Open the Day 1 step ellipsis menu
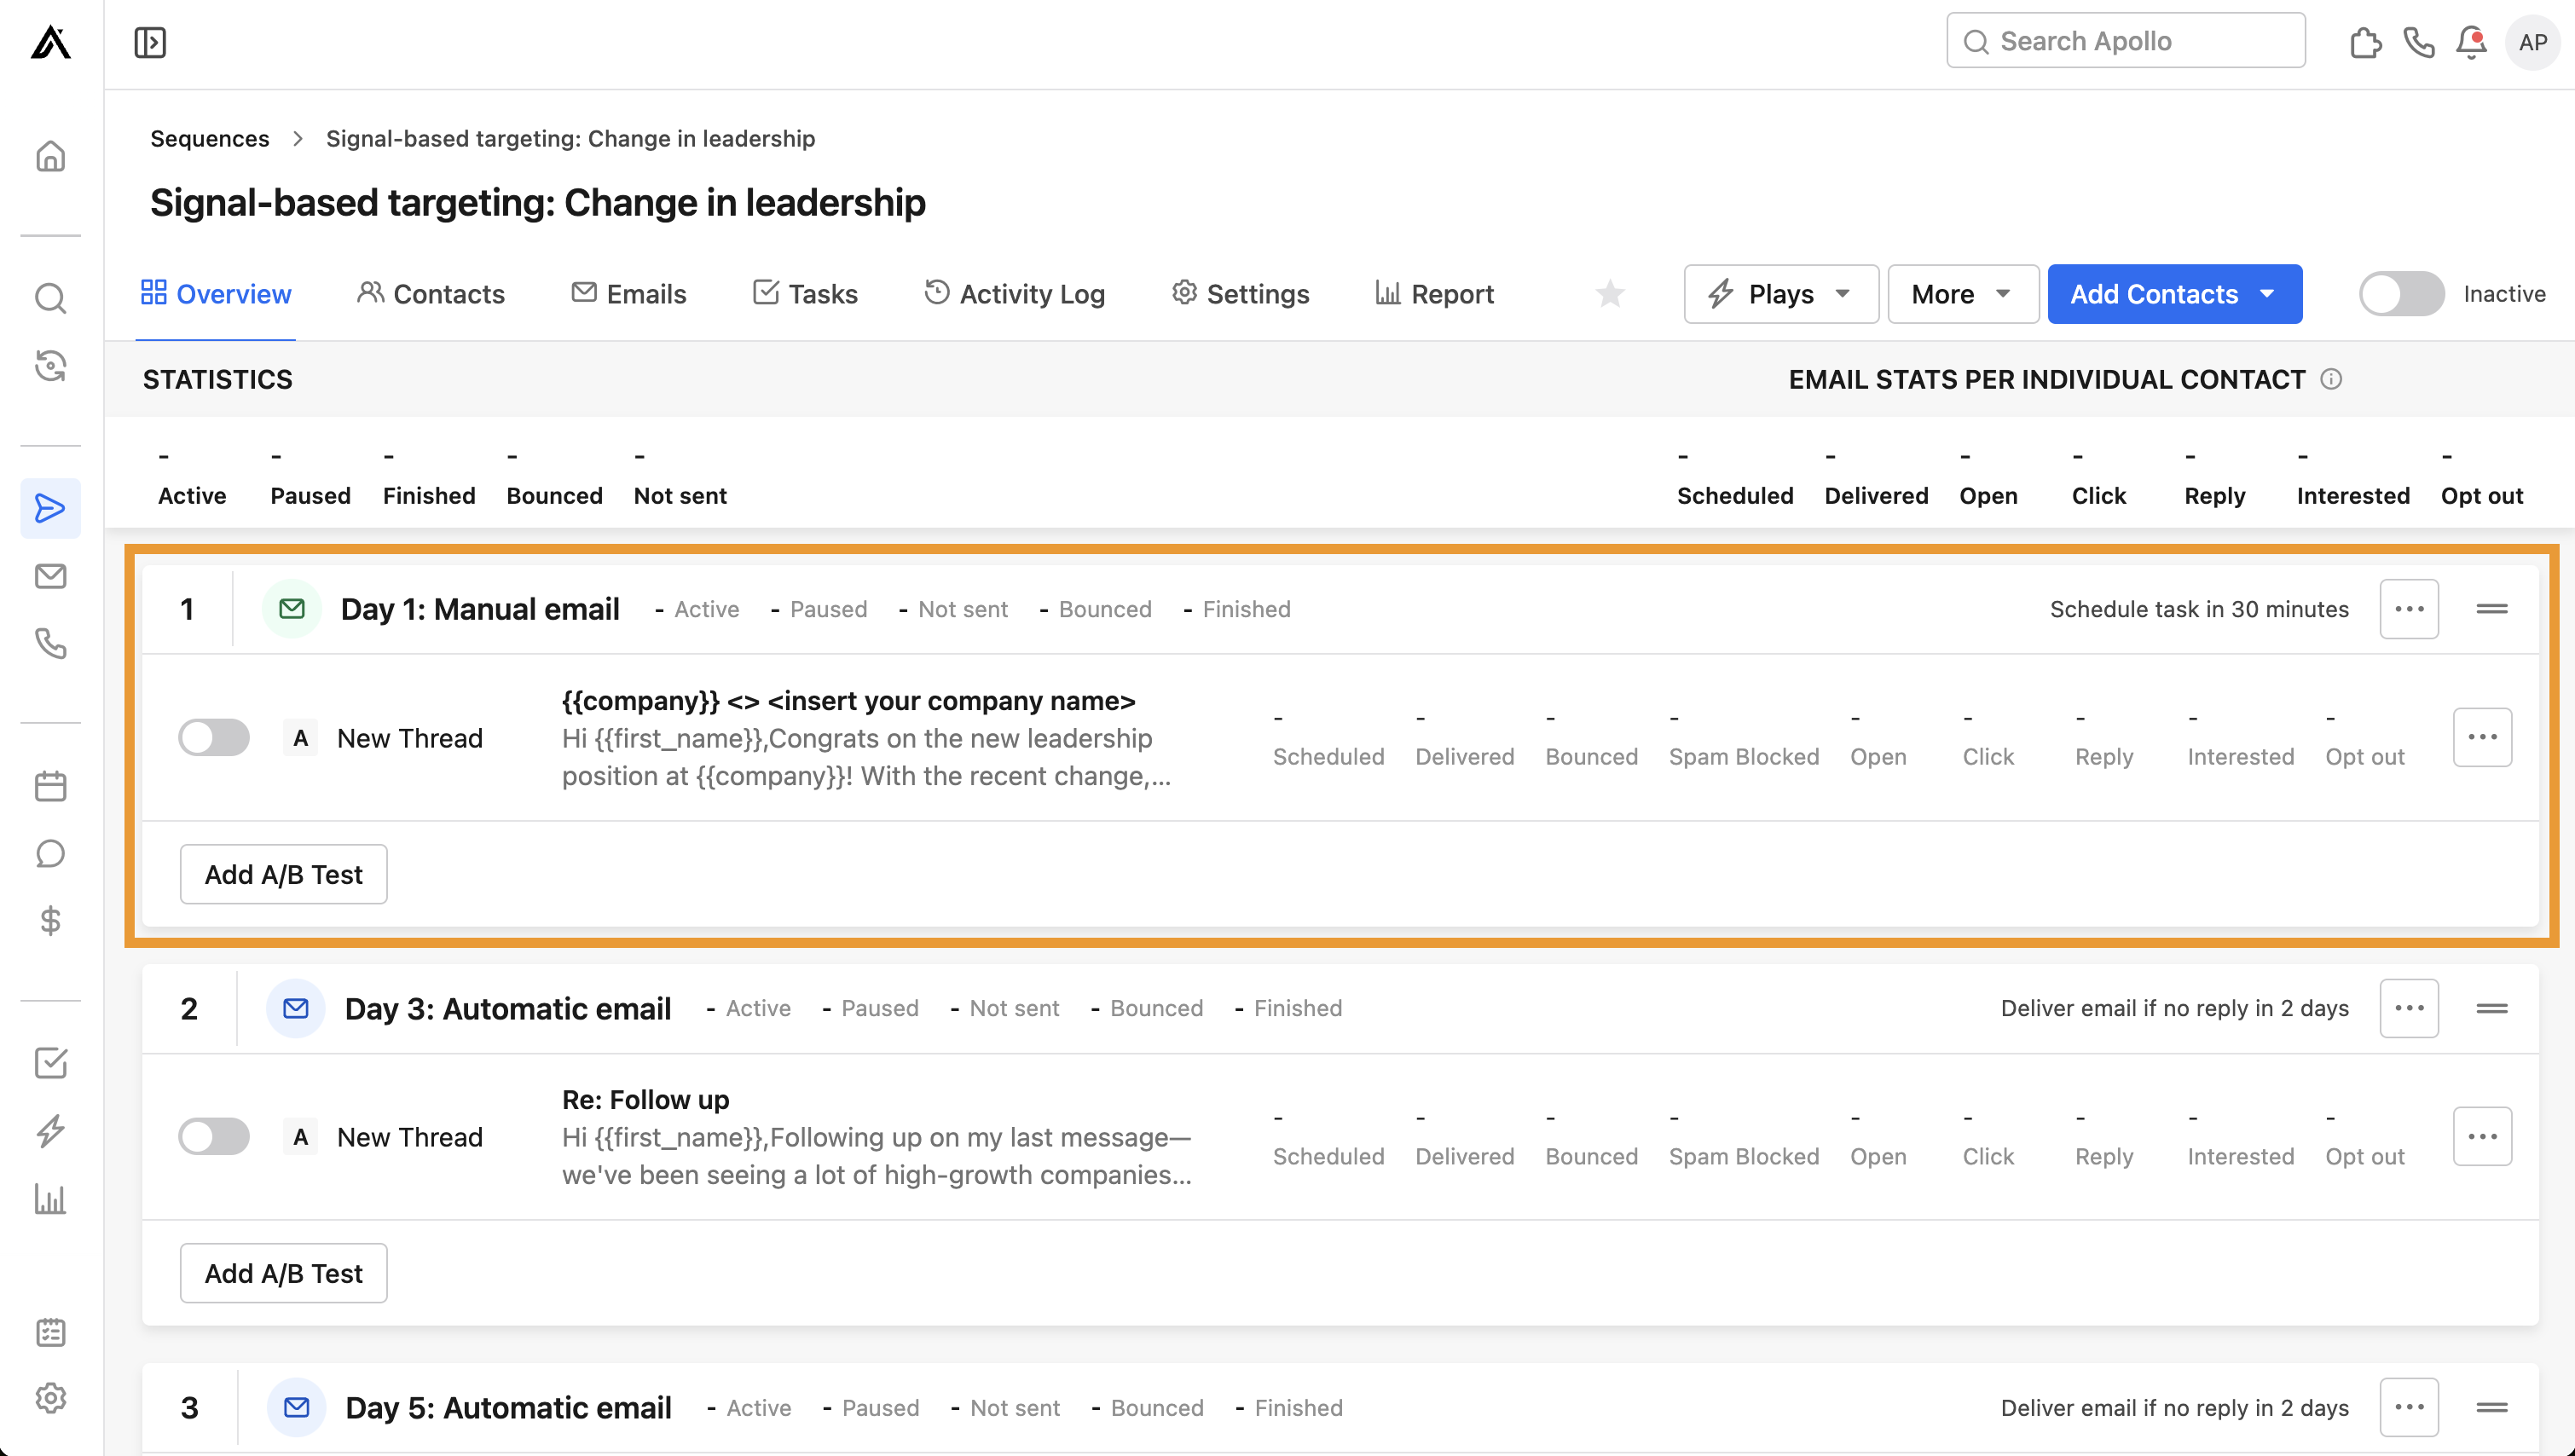This screenshot has width=2575, height=1456. click(2409, 608)
